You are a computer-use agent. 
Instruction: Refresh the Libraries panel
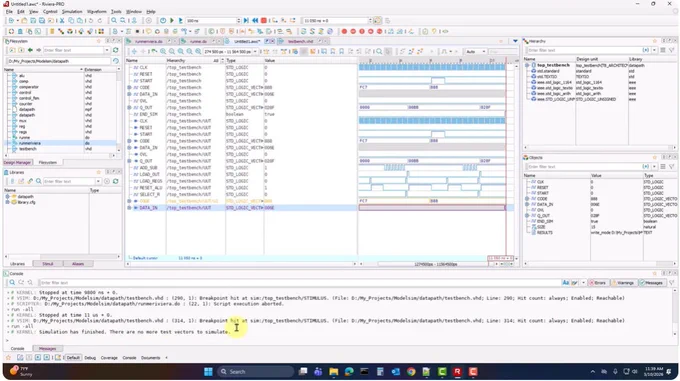115,181
